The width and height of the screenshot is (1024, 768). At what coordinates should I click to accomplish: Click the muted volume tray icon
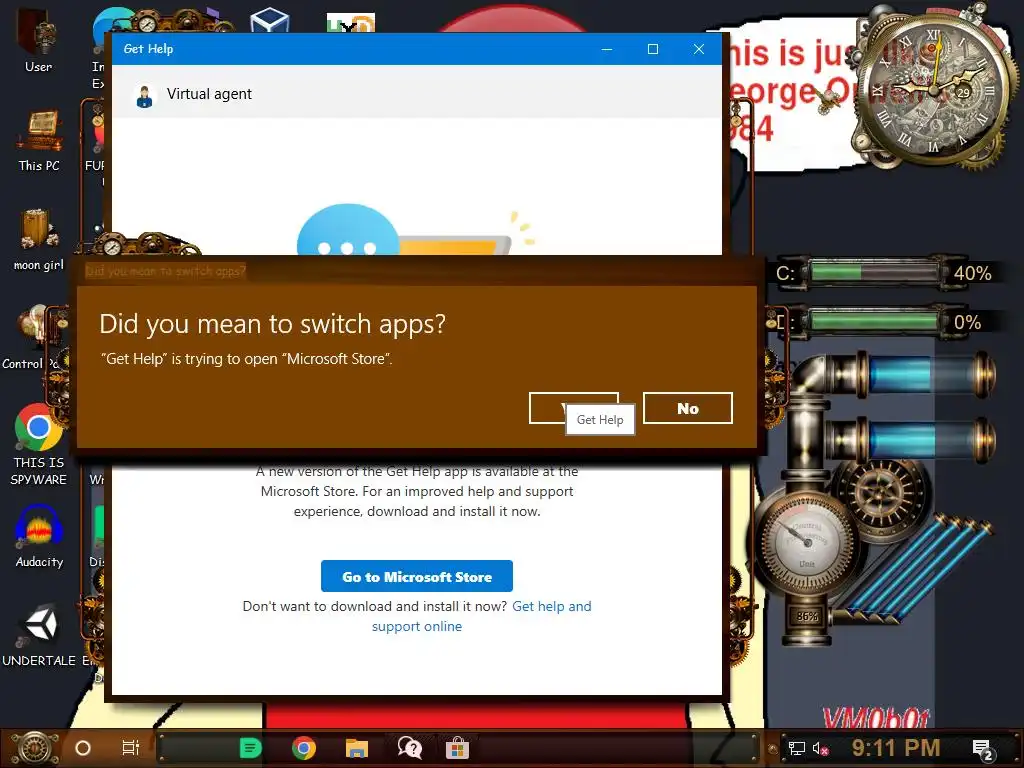tap(820, 748)
